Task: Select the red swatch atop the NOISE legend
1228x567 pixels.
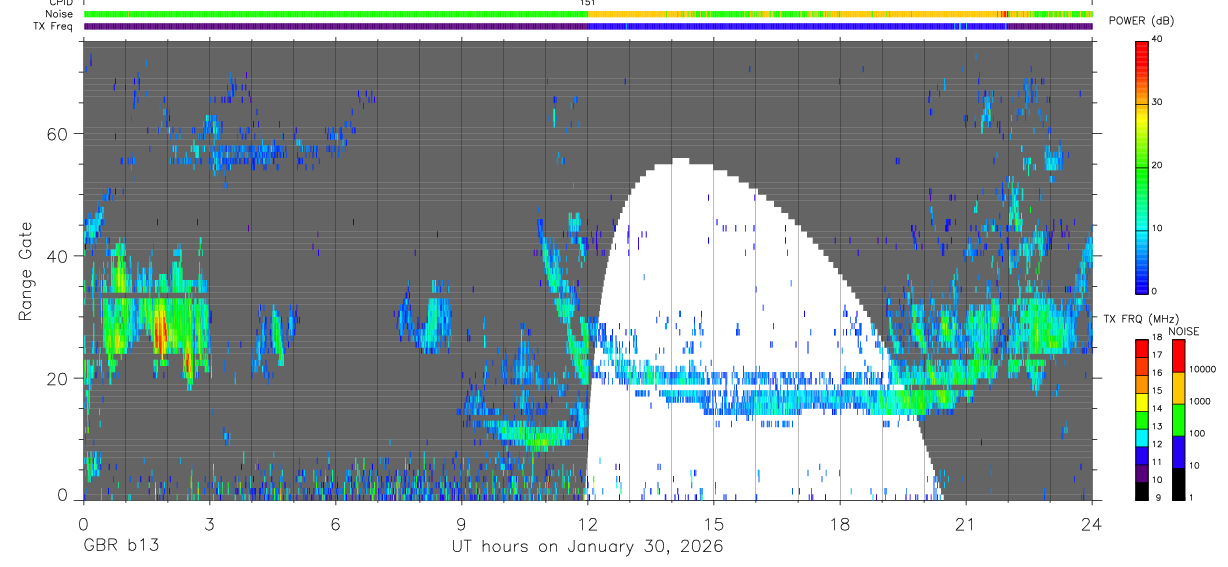Action: pos(1179,356)
